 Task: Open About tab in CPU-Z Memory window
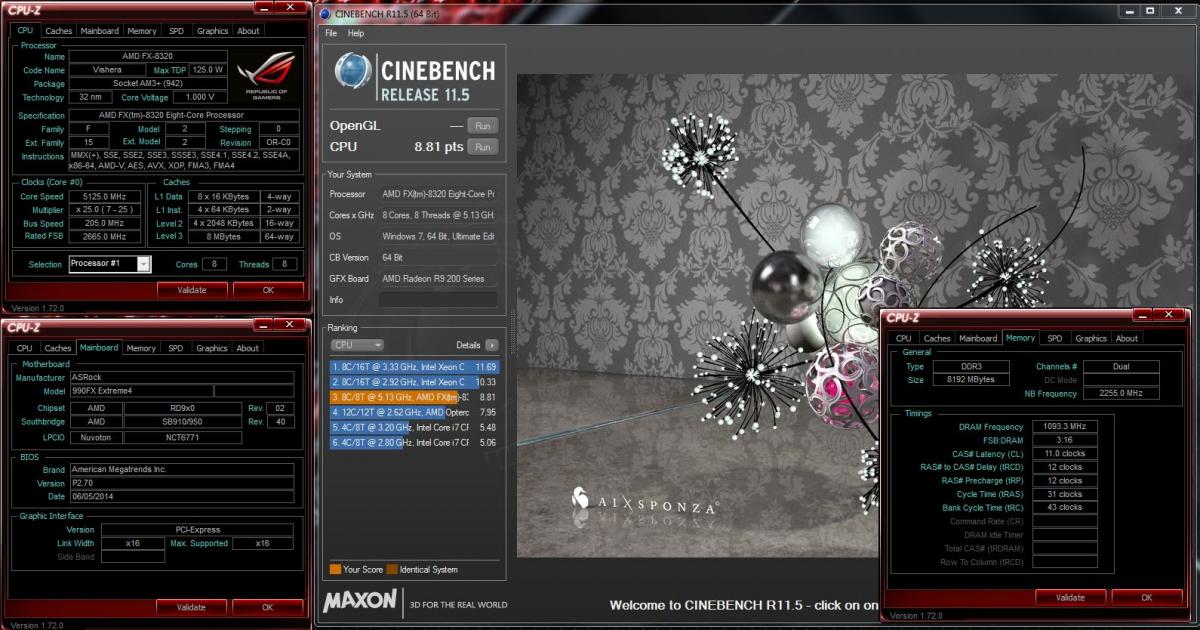tap(1127, 338)
